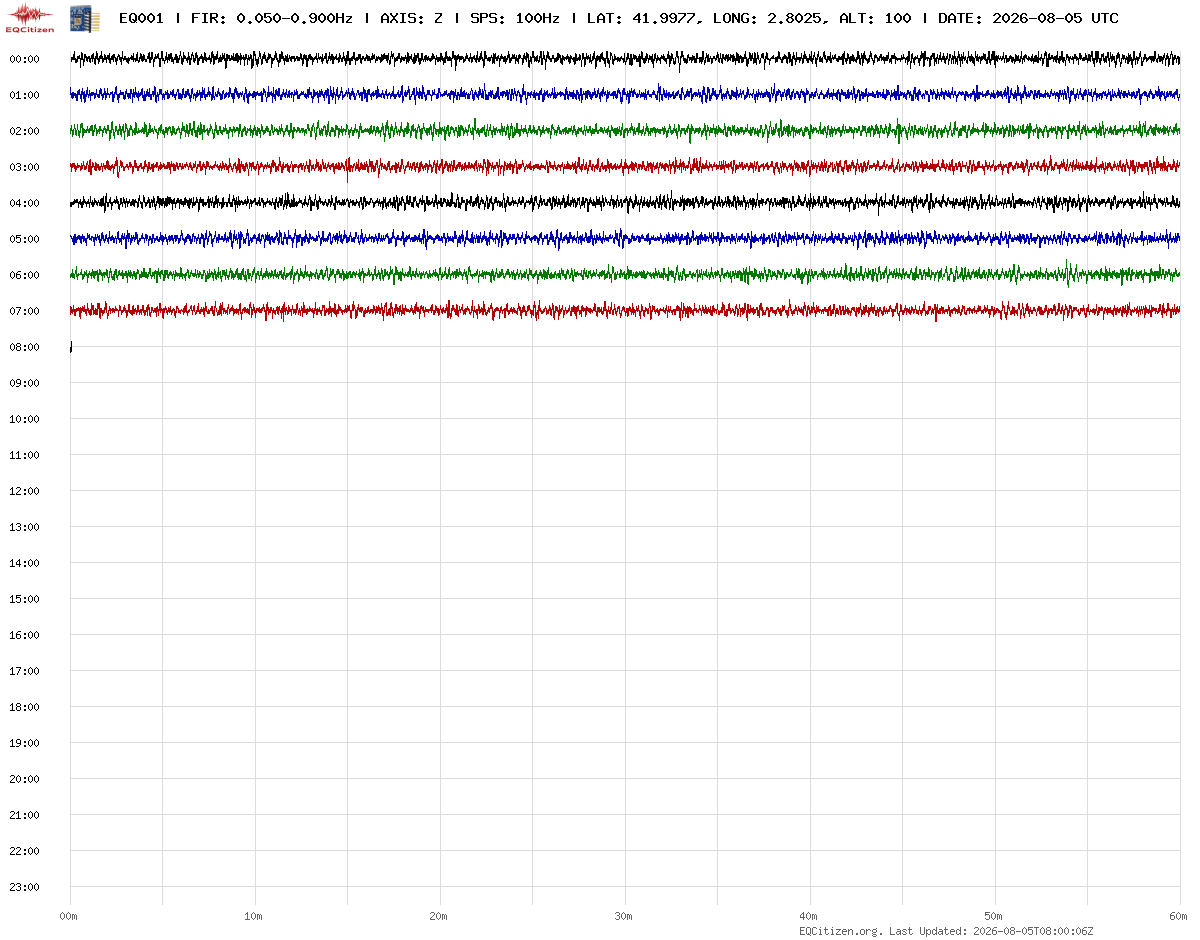Click the red 03:00 seismic trace

point(625,167)
